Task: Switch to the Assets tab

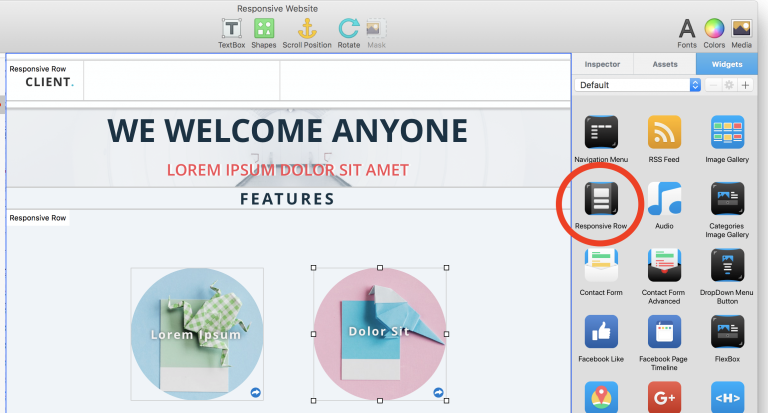Action: [x=665, y=64]
